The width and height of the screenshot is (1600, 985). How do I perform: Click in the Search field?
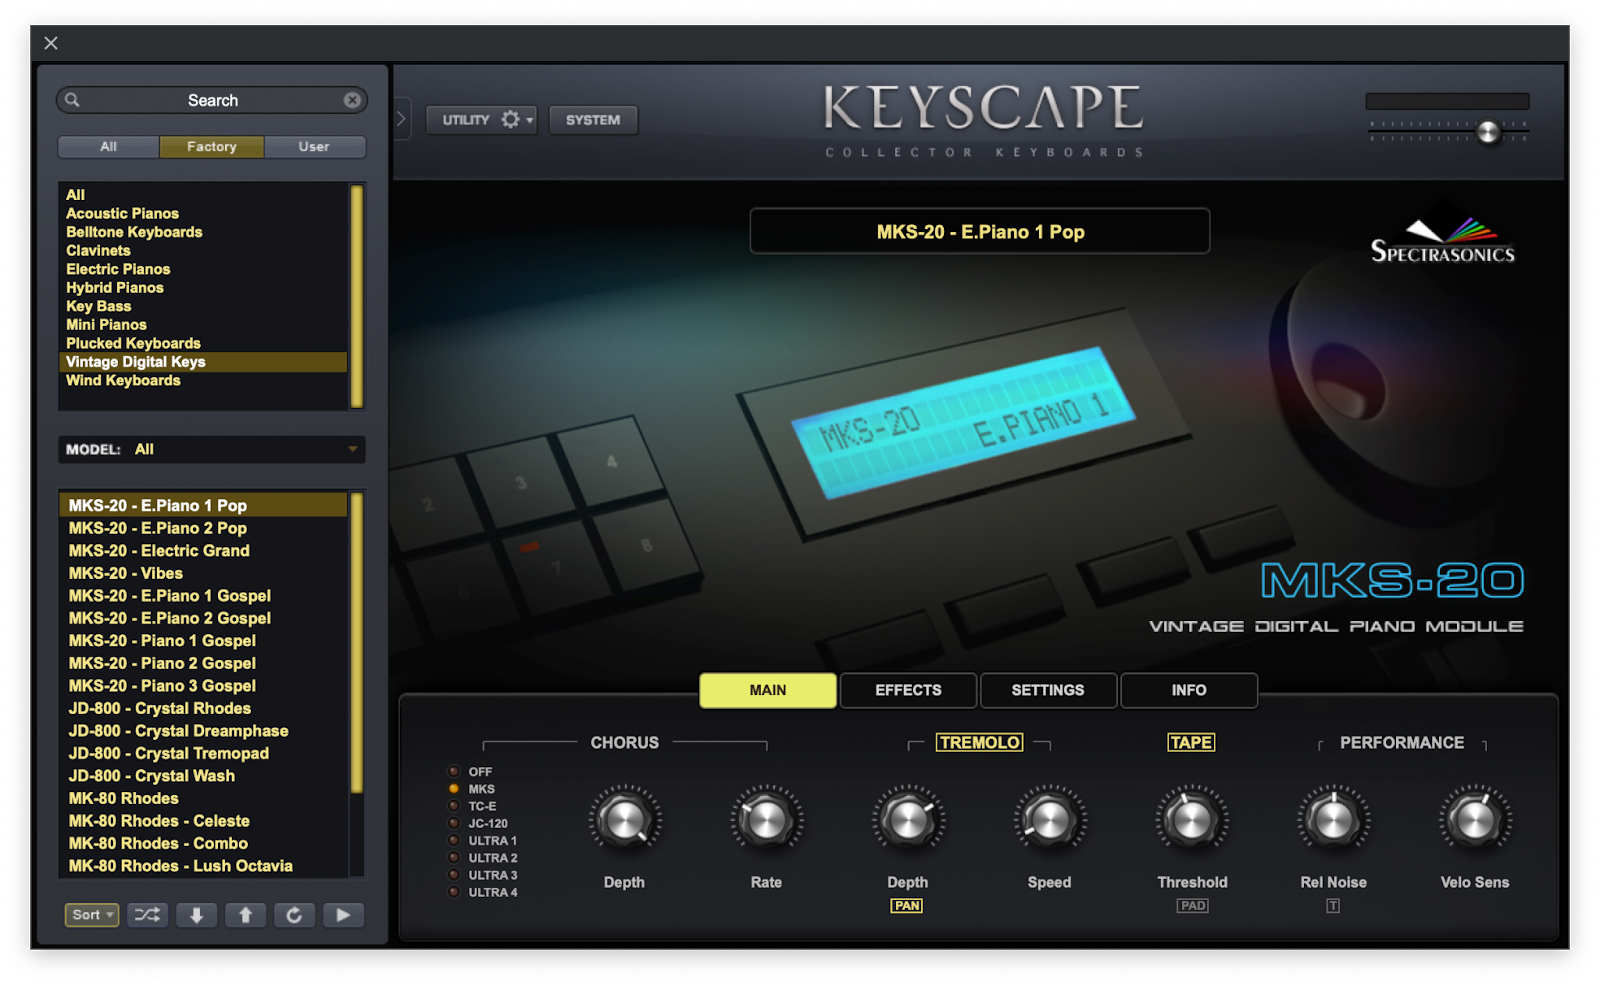(x=212, y=100)
